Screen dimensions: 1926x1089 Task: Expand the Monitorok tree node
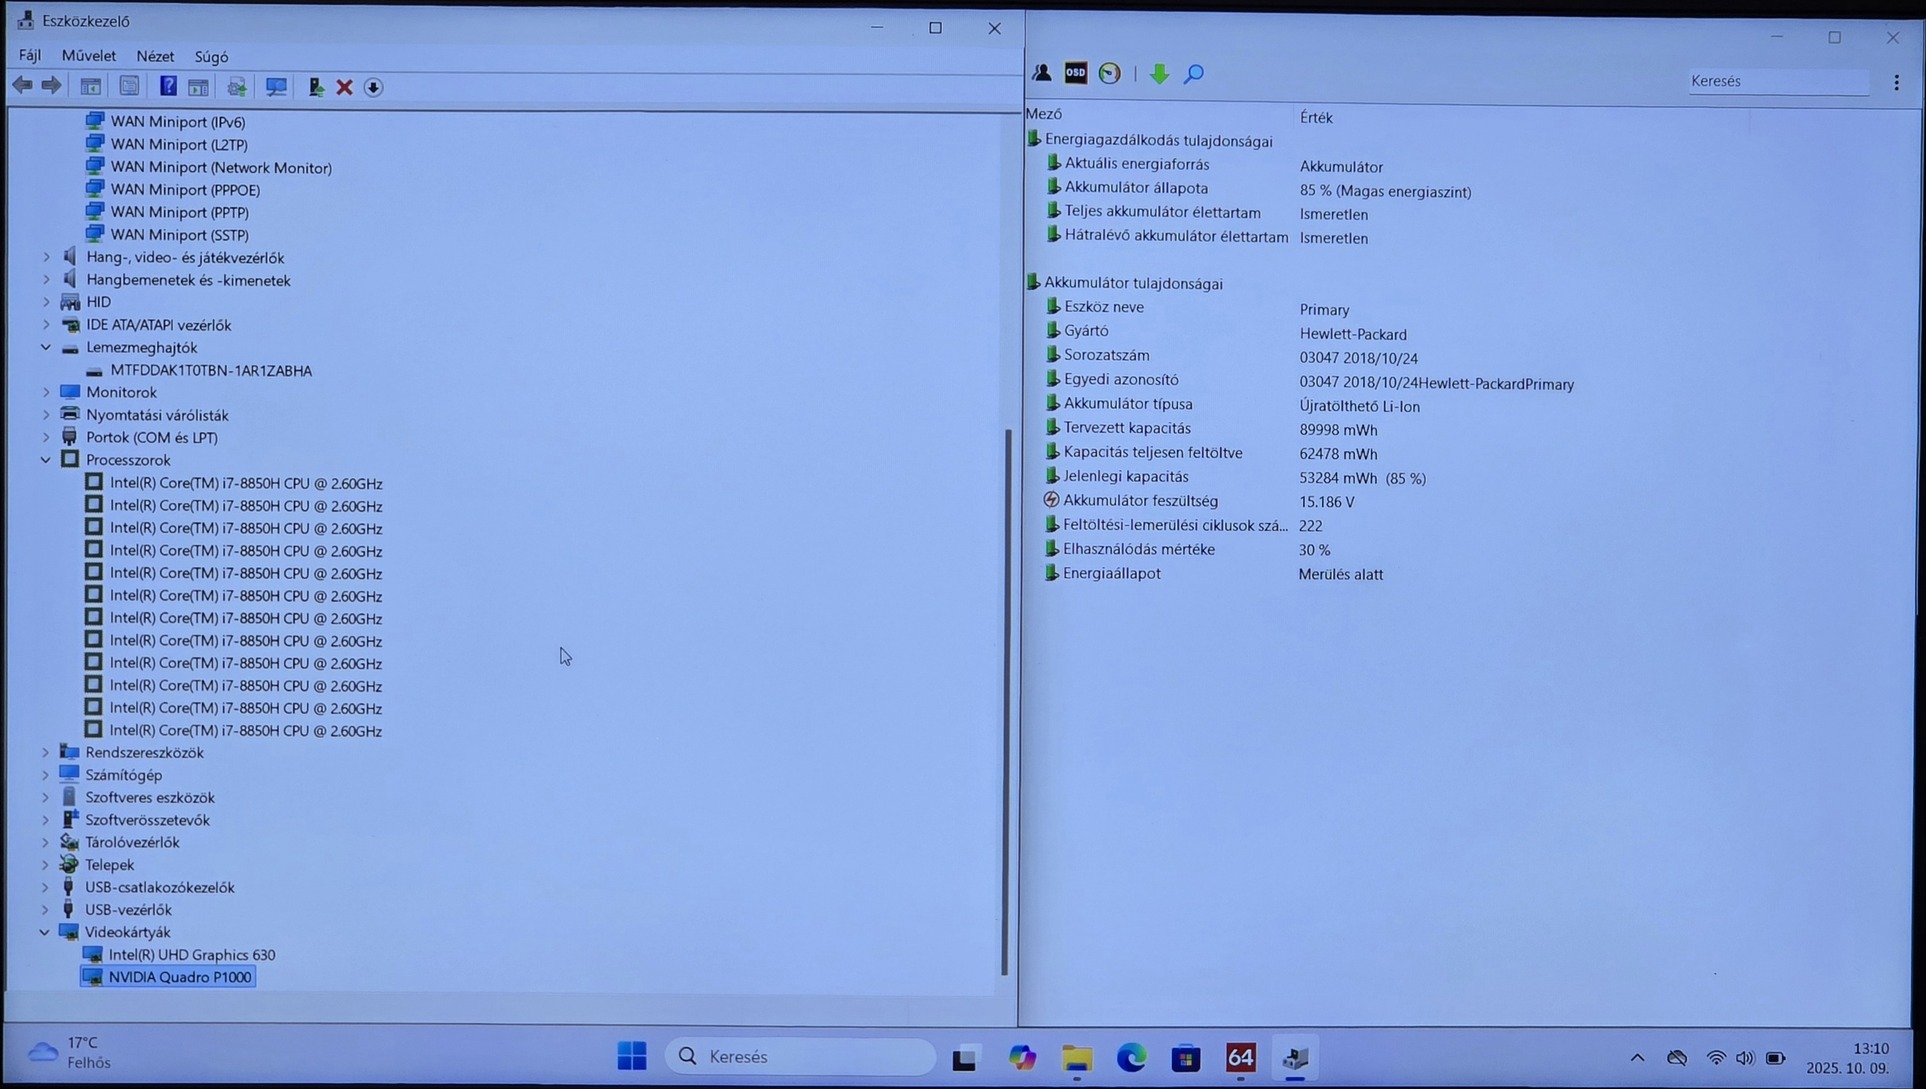[x=46, y=392]
